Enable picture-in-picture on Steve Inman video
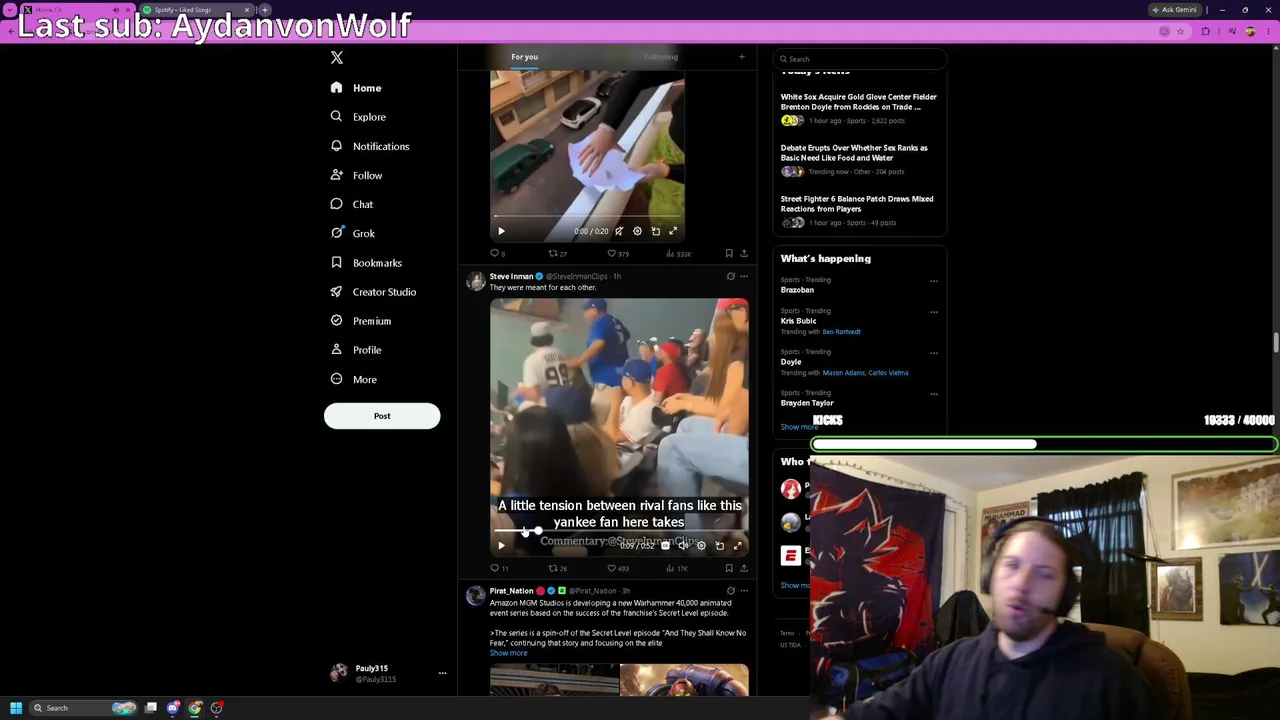The height and width of the screenshot is (720, 1280). click(719, 546)
